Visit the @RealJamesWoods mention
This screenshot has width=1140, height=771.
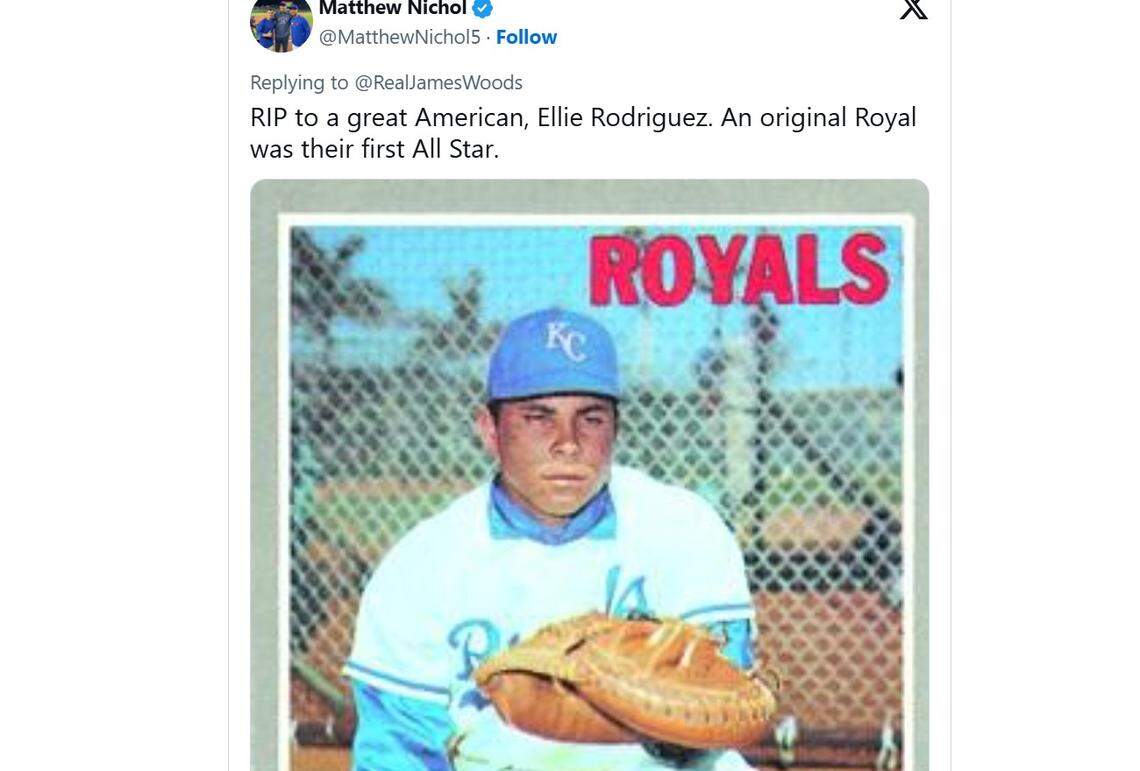pyautogui.click(x=441, y=82)
